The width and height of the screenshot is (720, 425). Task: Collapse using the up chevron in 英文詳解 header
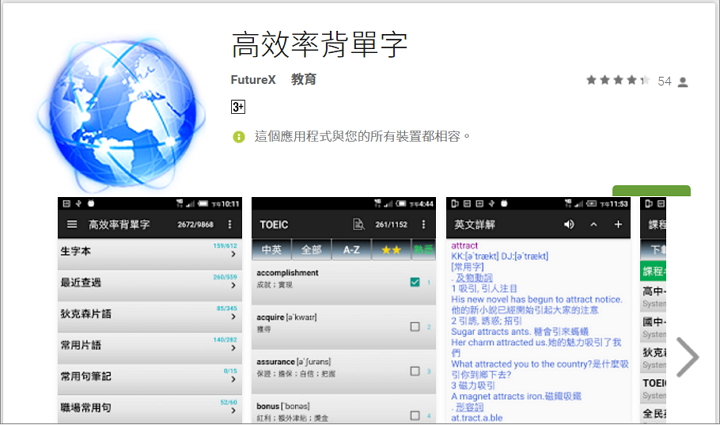594,225
